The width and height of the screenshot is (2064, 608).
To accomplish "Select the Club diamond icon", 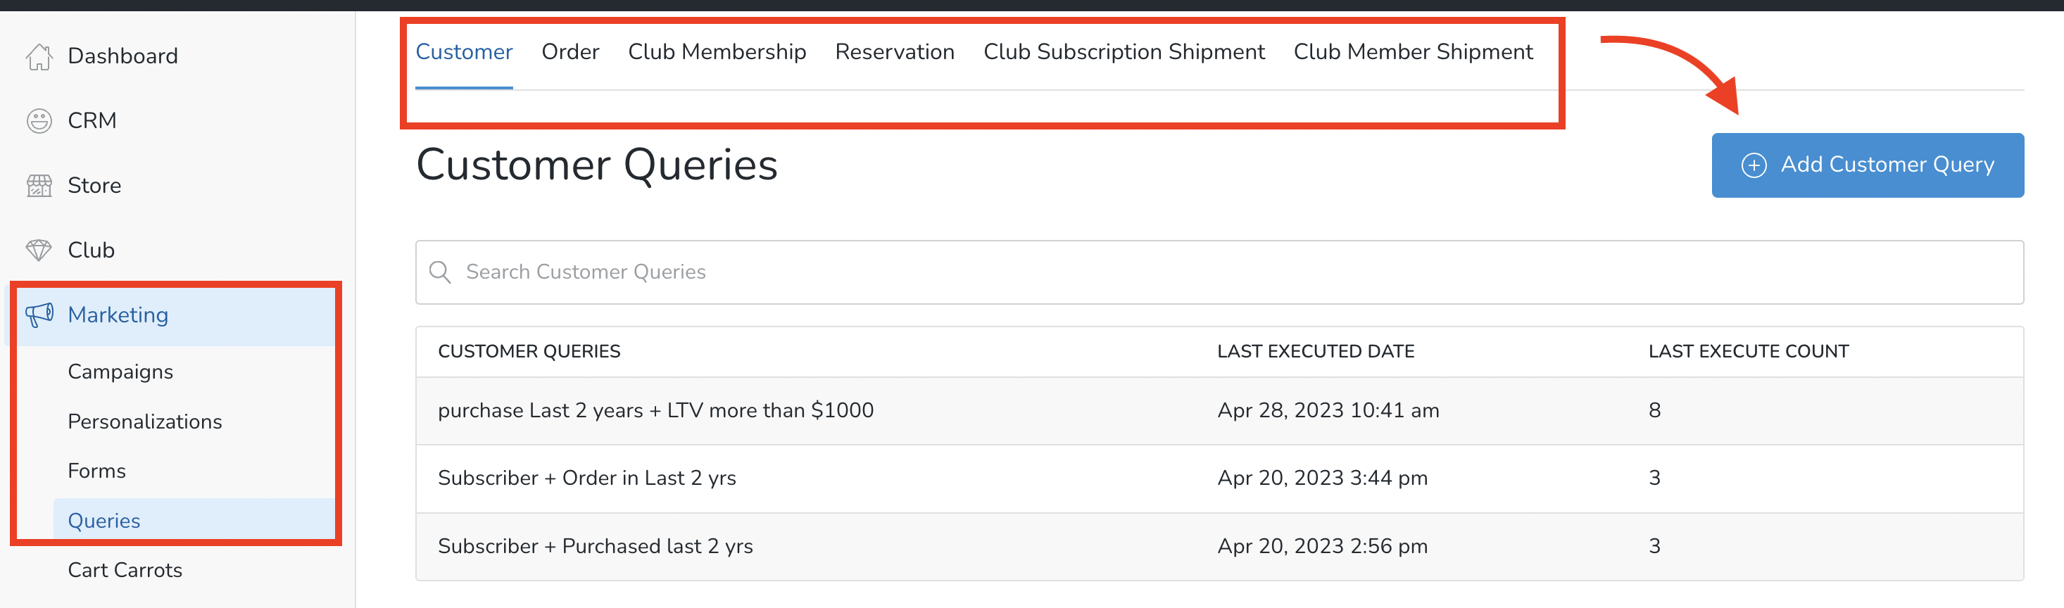I will 40,249.
